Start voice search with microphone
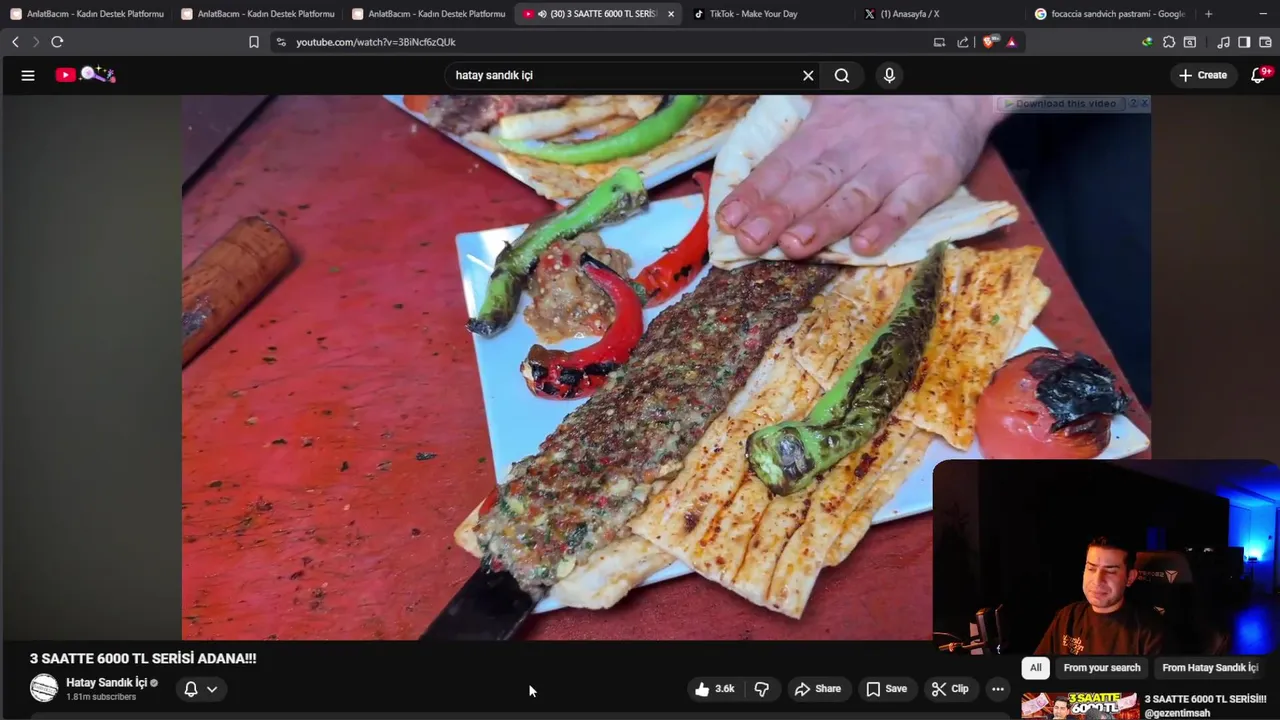This screenshot has height=720, width=1280. (x=889, y=75)
